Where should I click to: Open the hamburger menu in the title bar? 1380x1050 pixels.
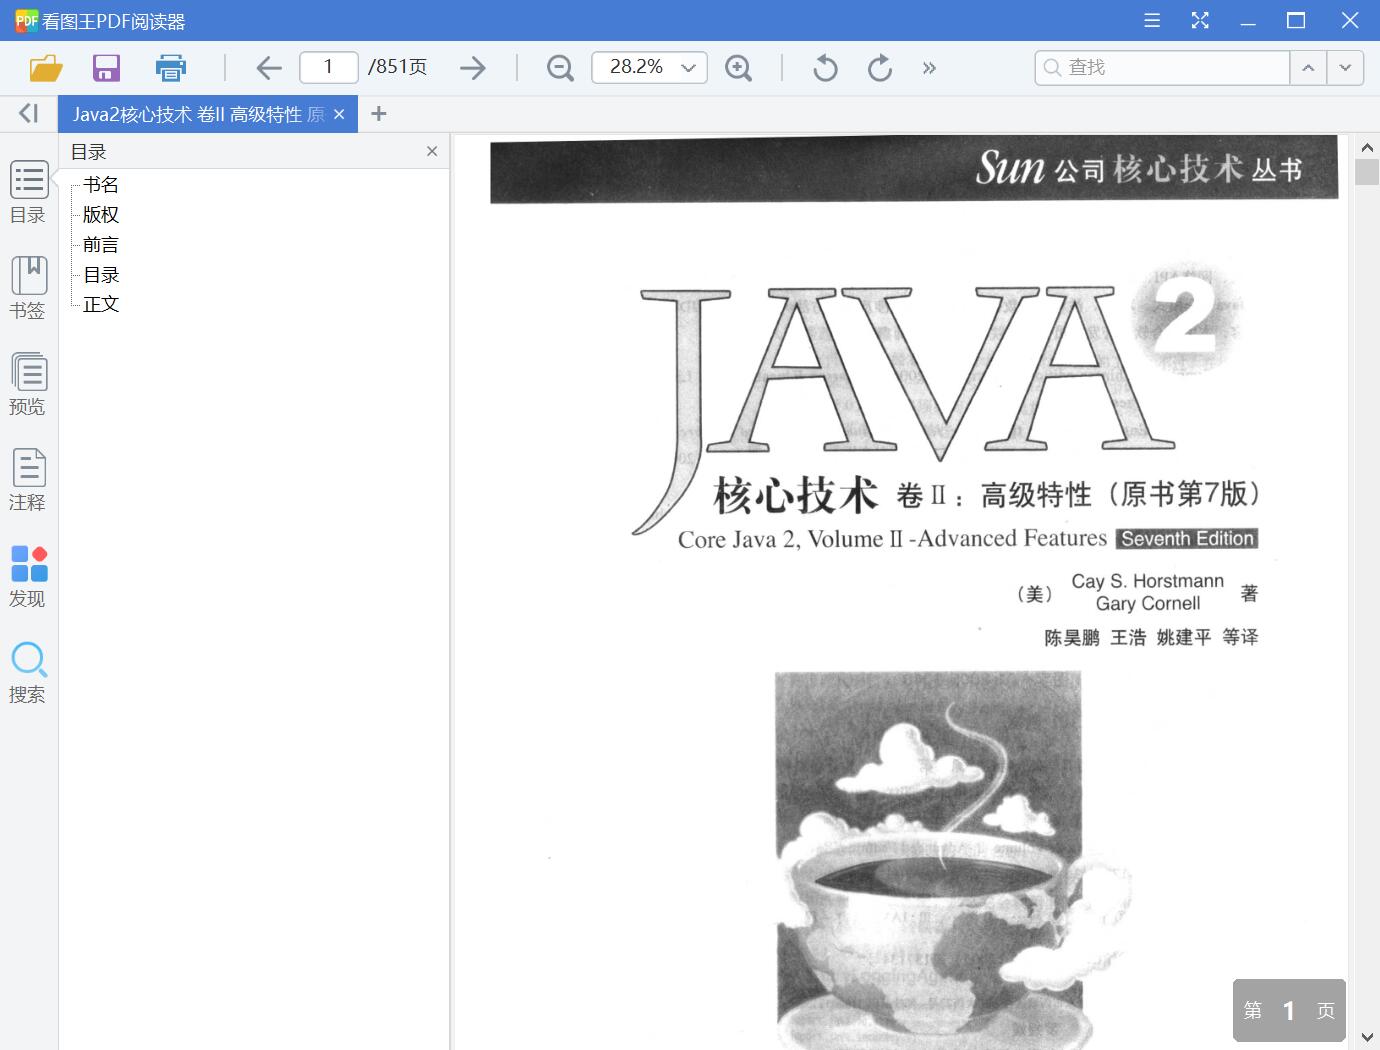[1152, 20]
